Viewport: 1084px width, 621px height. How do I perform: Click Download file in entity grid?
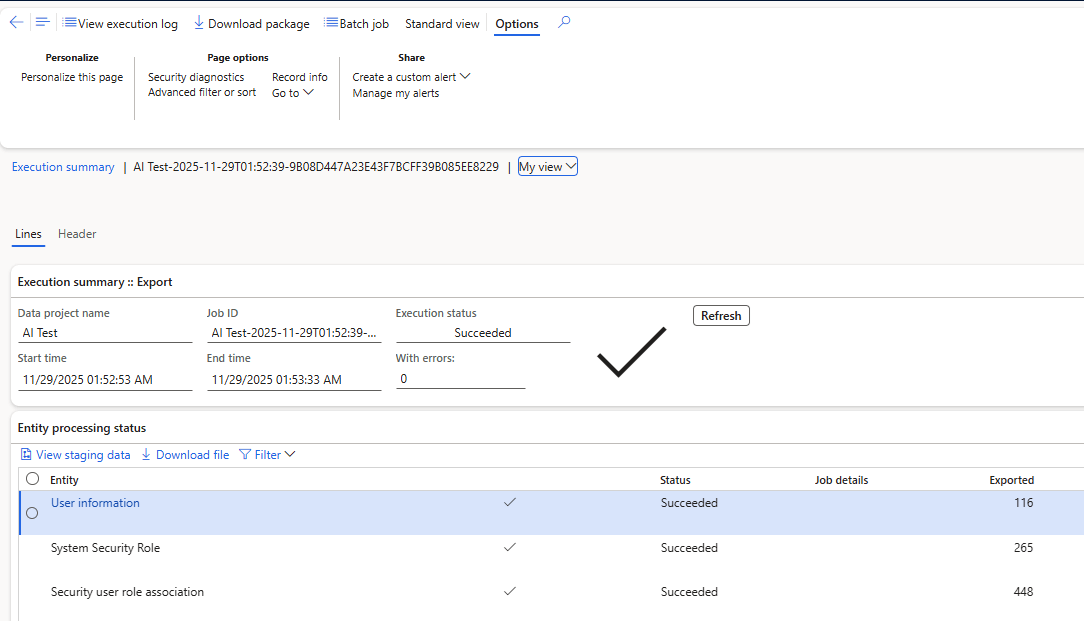(x=184, y=455)
